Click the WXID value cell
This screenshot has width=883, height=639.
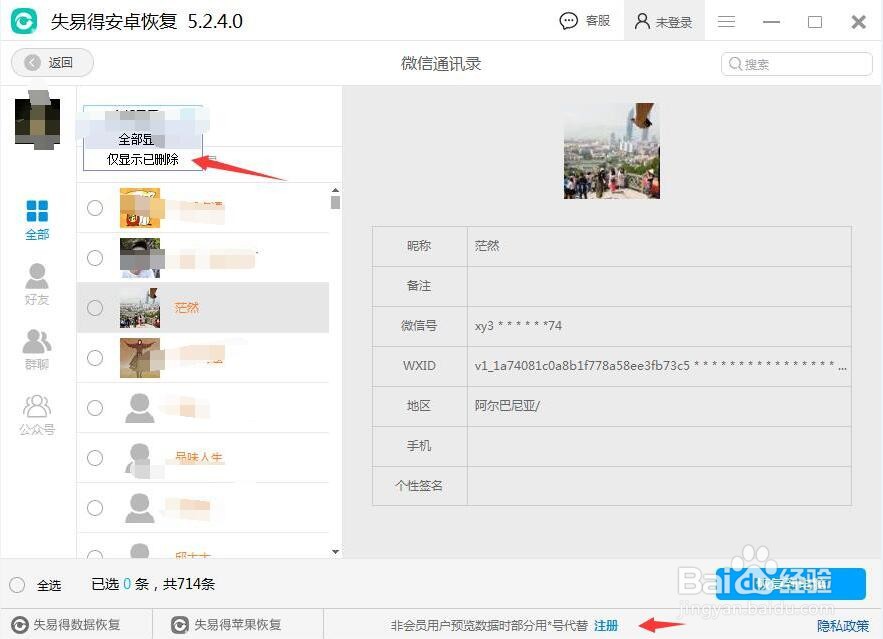(x=659, y=366)
